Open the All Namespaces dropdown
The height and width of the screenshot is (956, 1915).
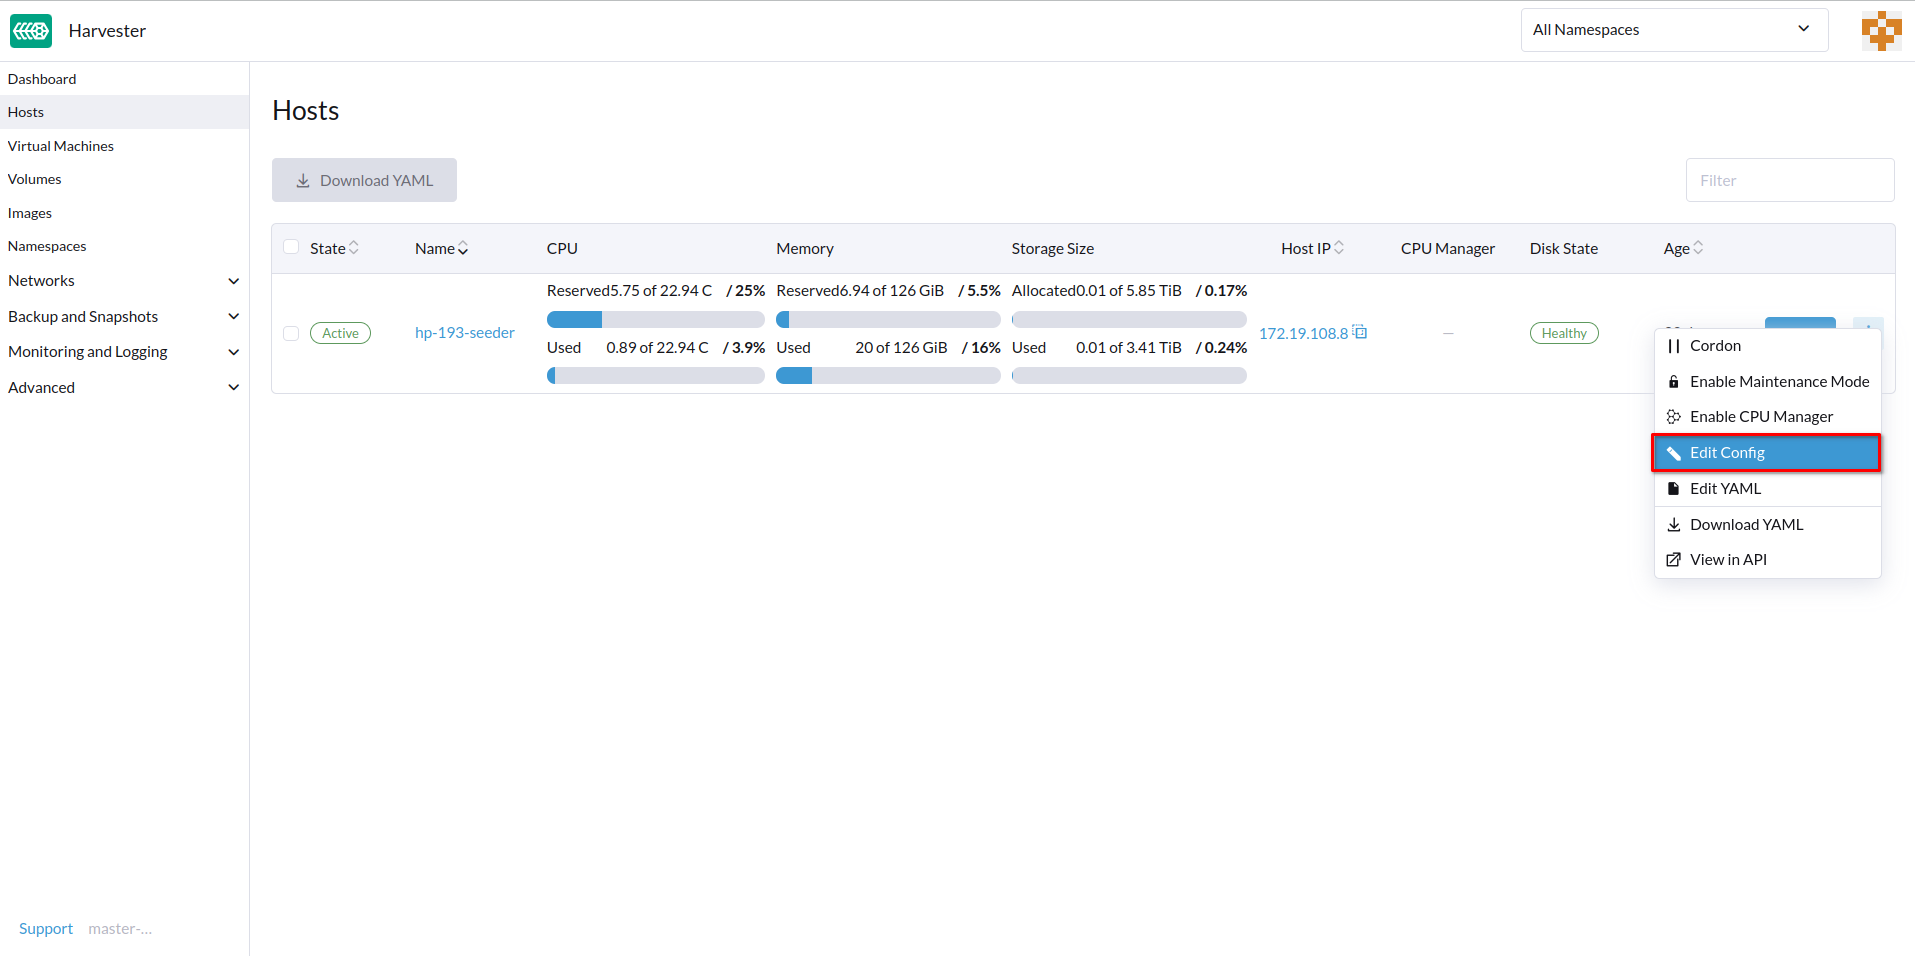[1673, 29]
